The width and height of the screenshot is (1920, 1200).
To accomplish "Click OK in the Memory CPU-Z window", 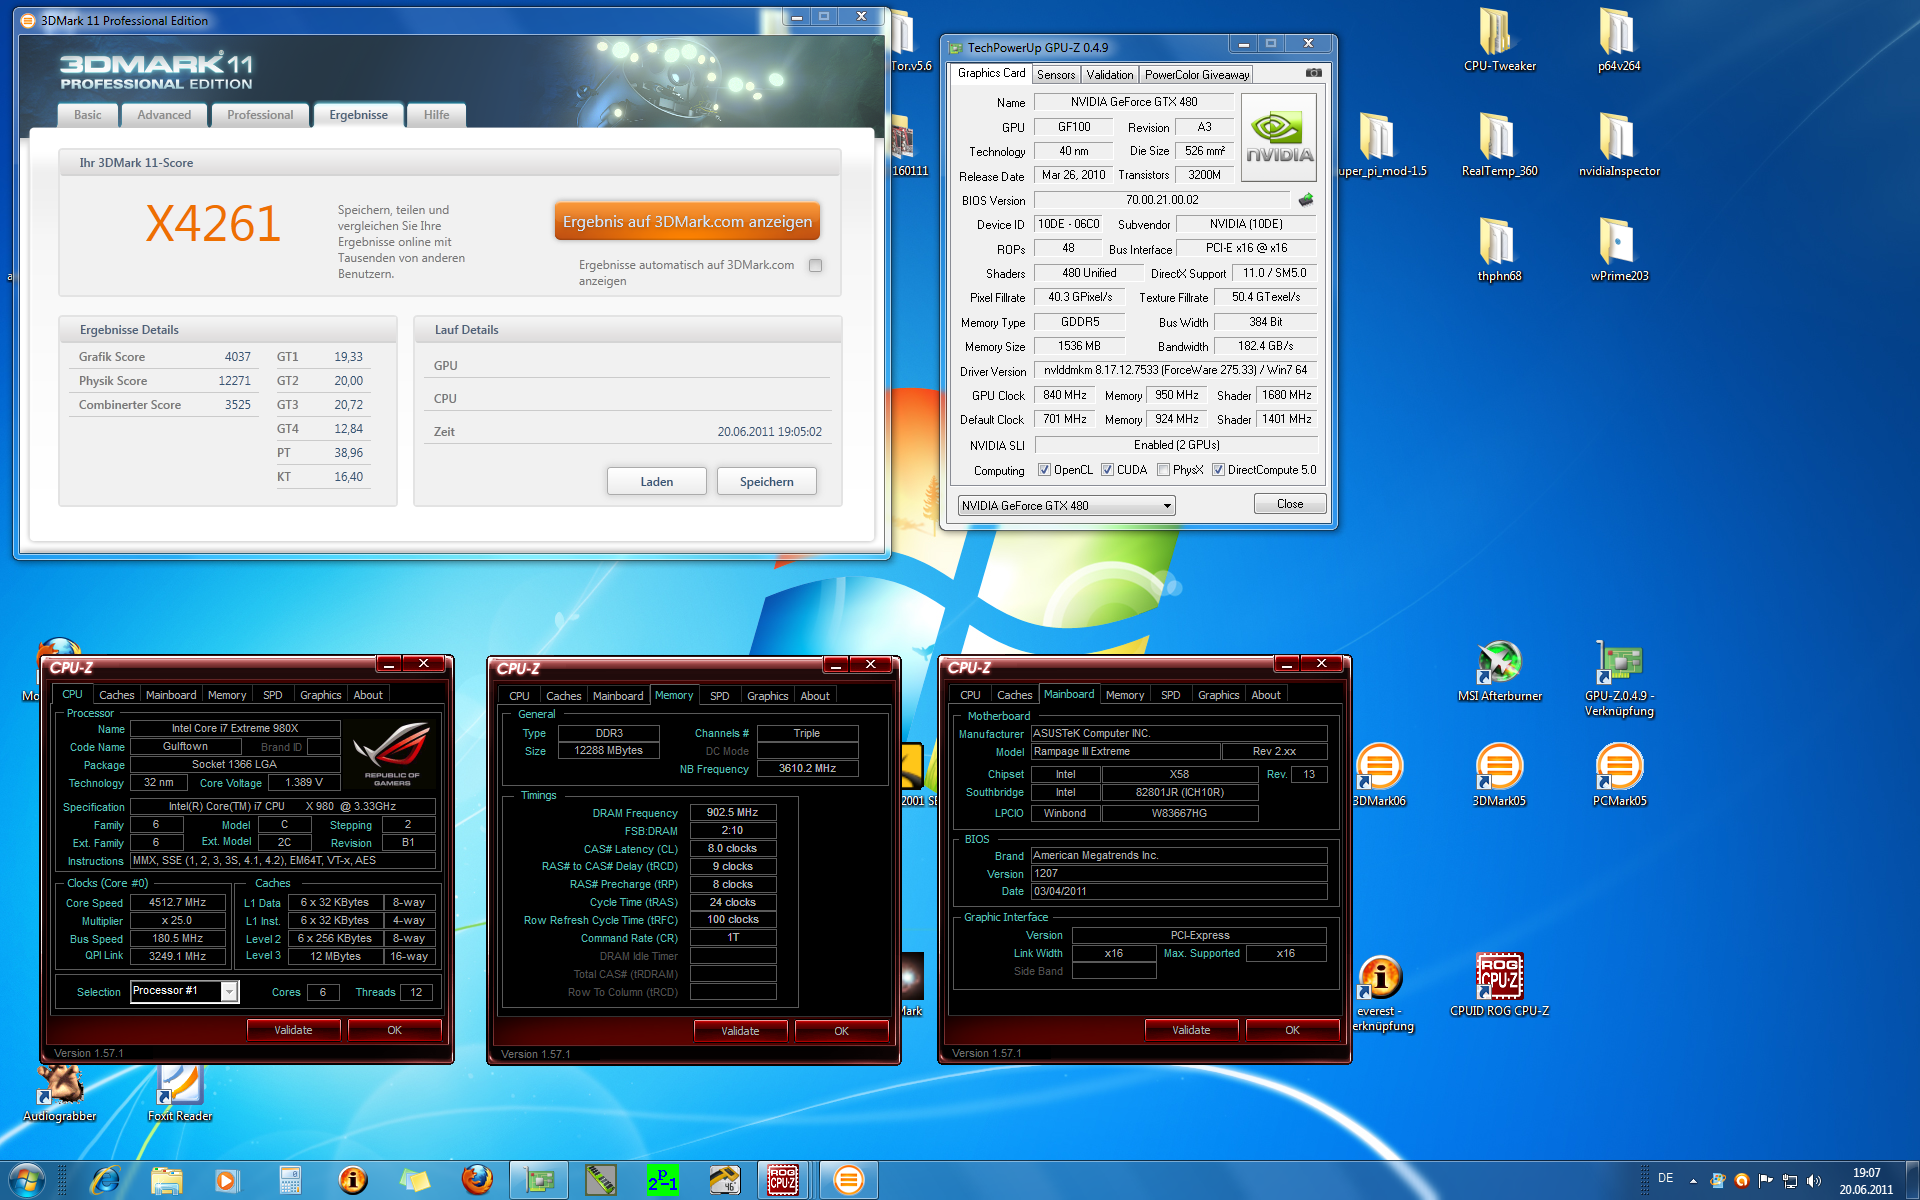I will (841, 1031).
